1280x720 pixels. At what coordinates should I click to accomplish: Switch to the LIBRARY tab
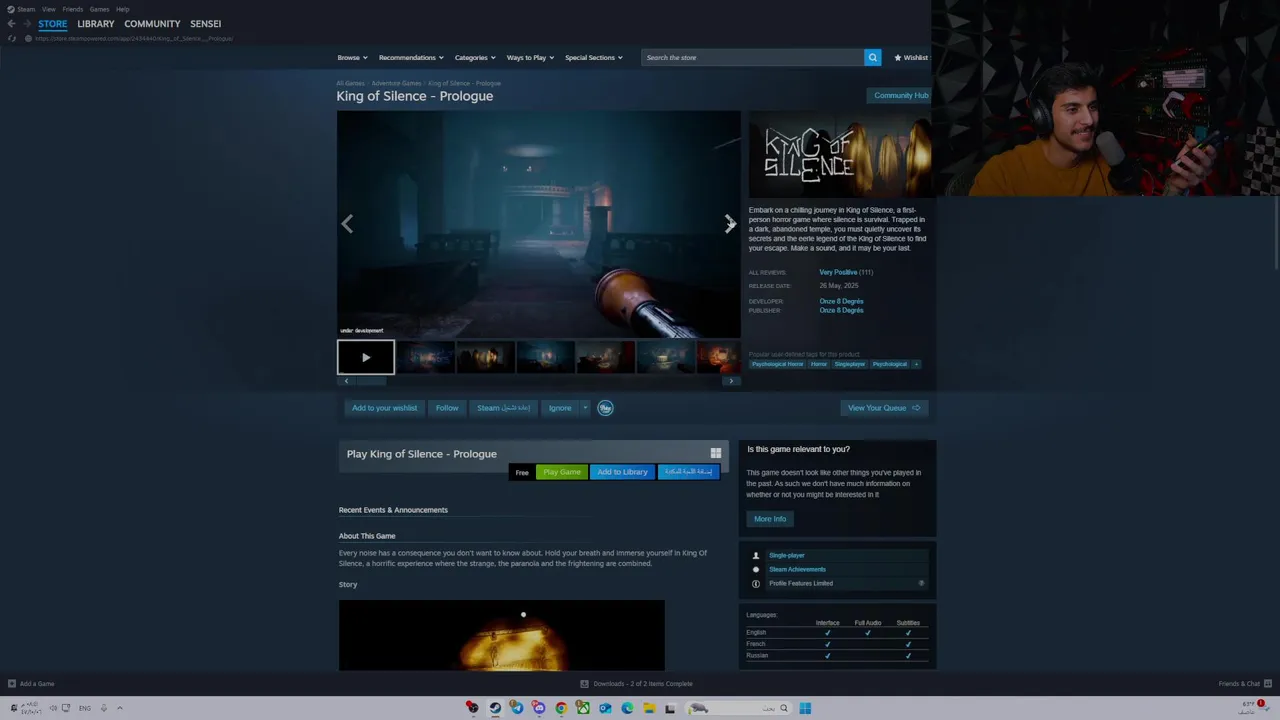[x=96, y=24]
